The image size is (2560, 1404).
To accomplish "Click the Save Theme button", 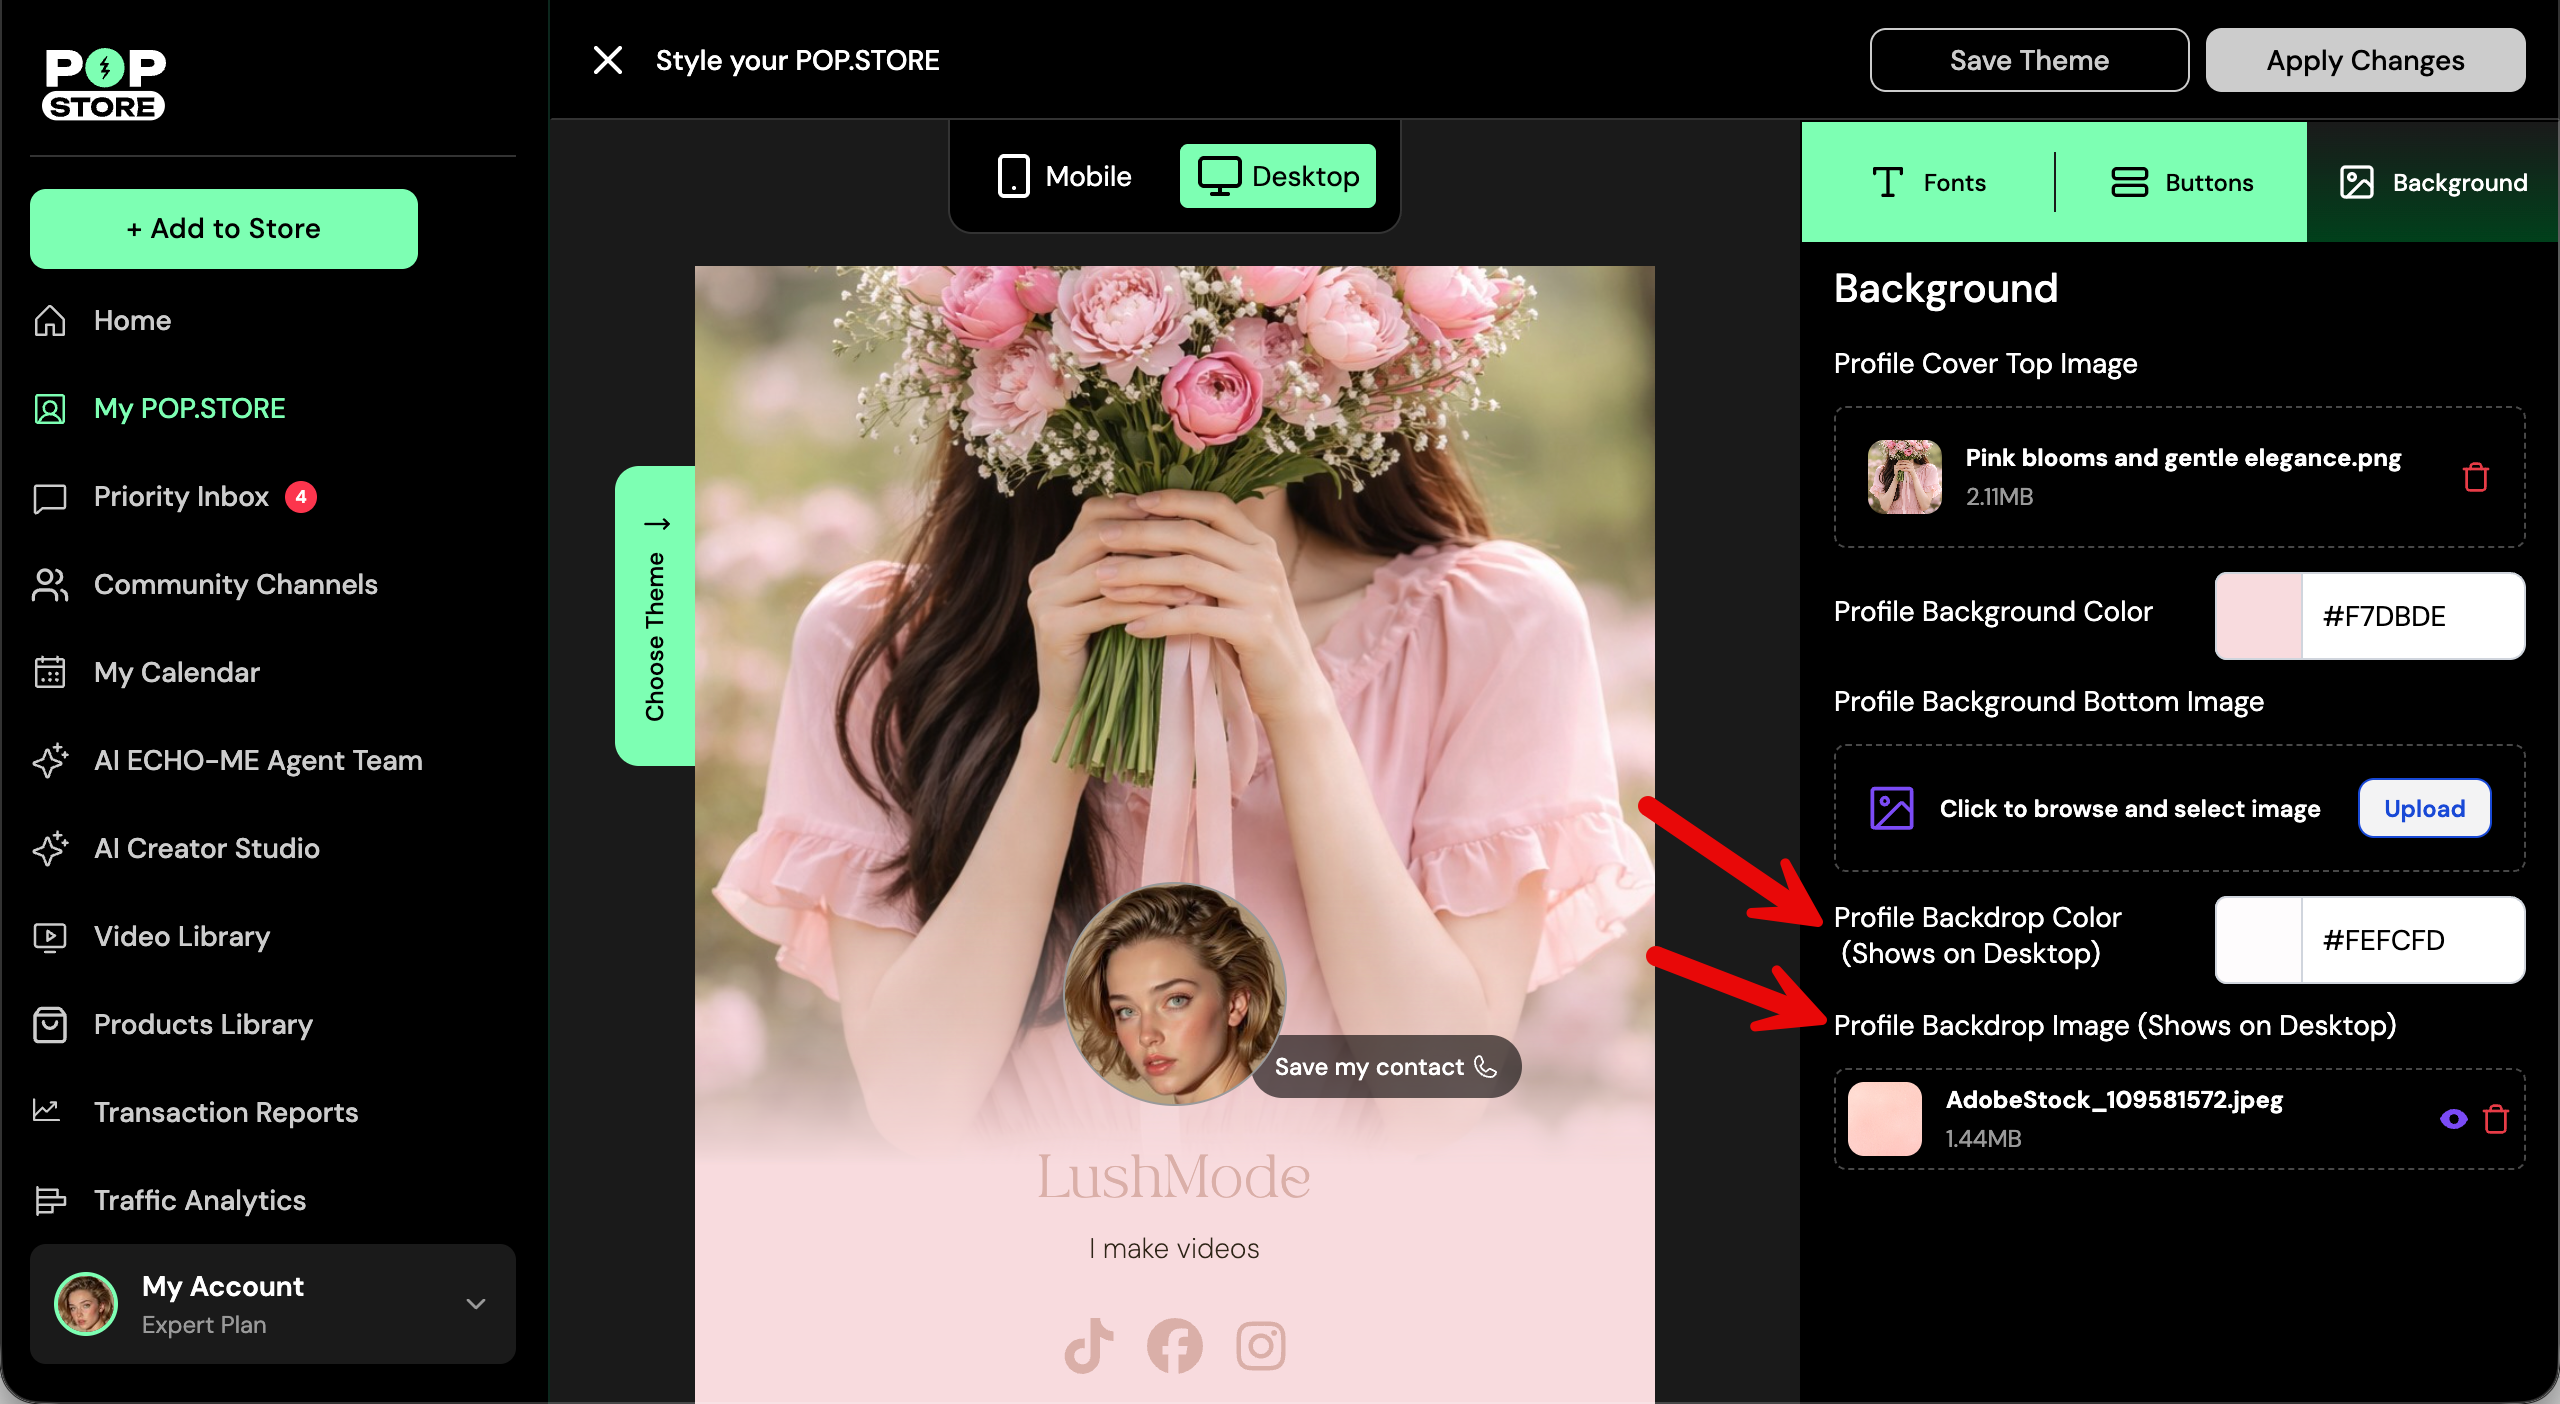I will pyautogui.click(x=2028, y=60).
